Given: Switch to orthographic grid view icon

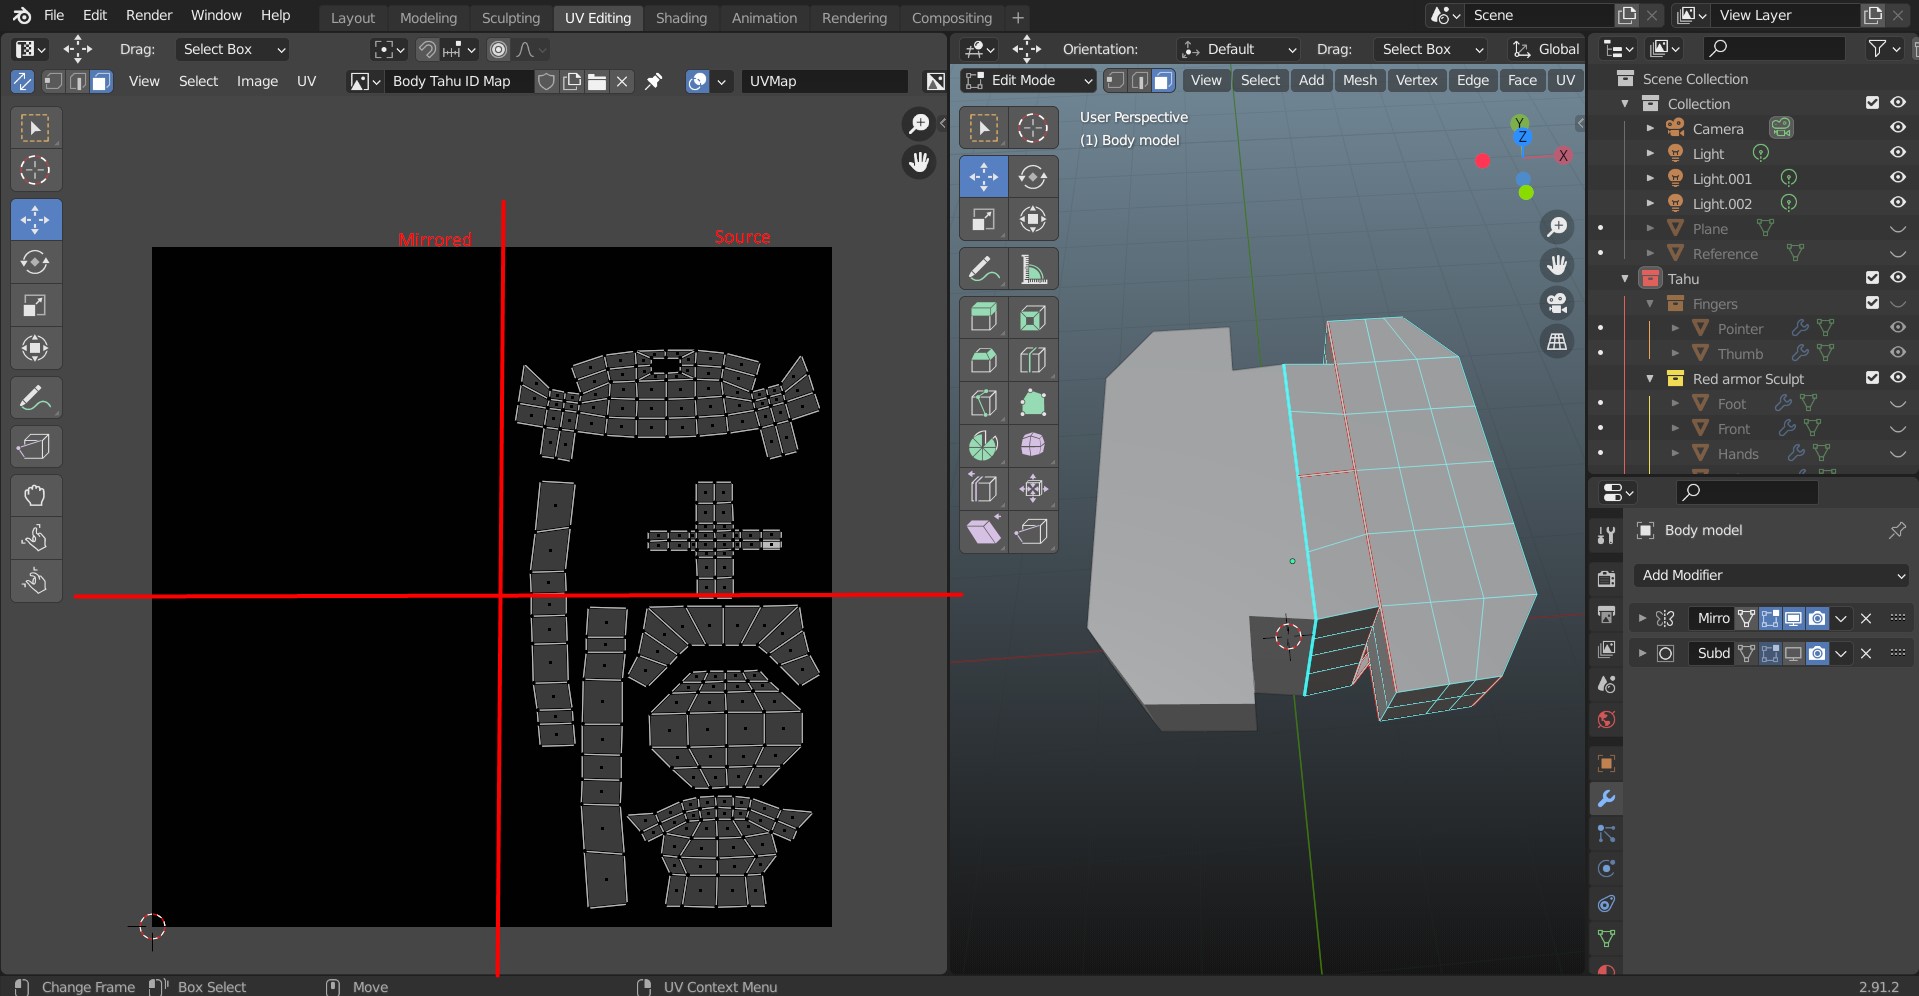Looking at the screenshot, I should click(1557, 341).
